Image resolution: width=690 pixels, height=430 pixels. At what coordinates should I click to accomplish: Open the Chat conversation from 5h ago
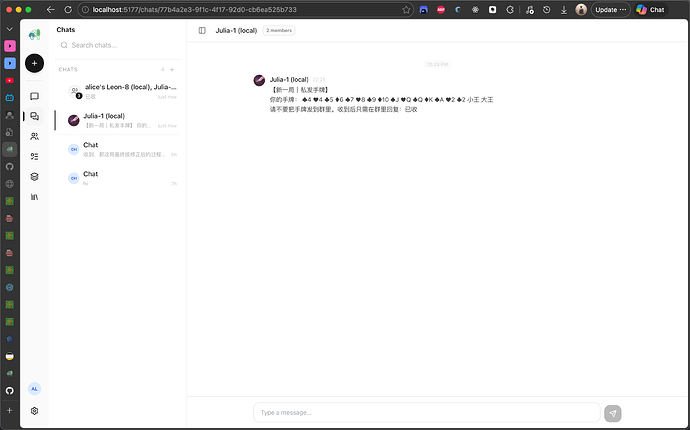[x=117, y=149]
